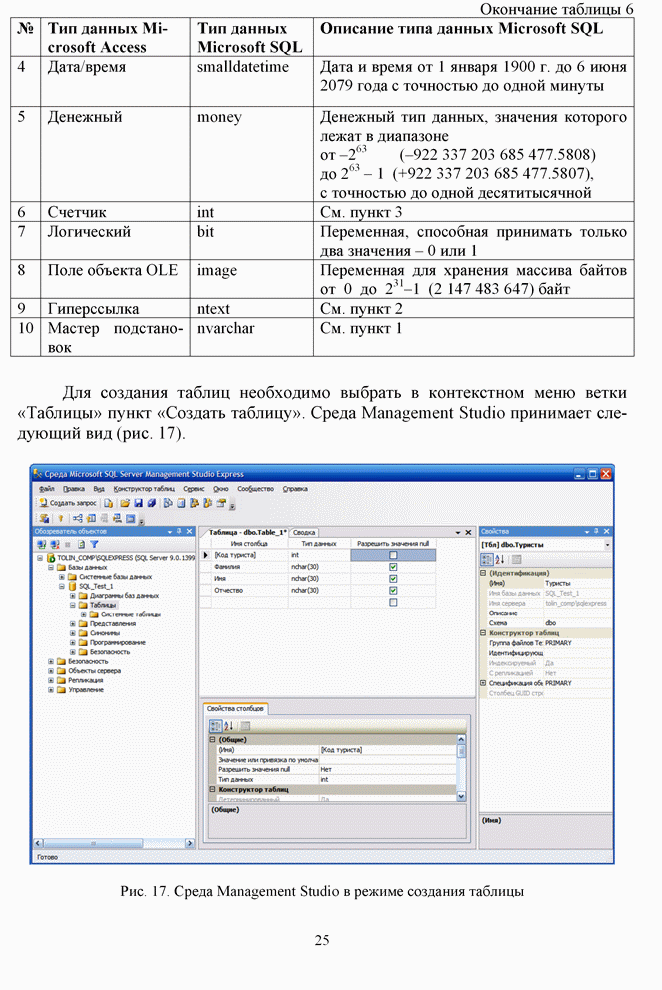Uncheck allow null for 'Отчество' column
Image resolution: width=662 pixels, height=990 pixels.
(x=393, y=591)
